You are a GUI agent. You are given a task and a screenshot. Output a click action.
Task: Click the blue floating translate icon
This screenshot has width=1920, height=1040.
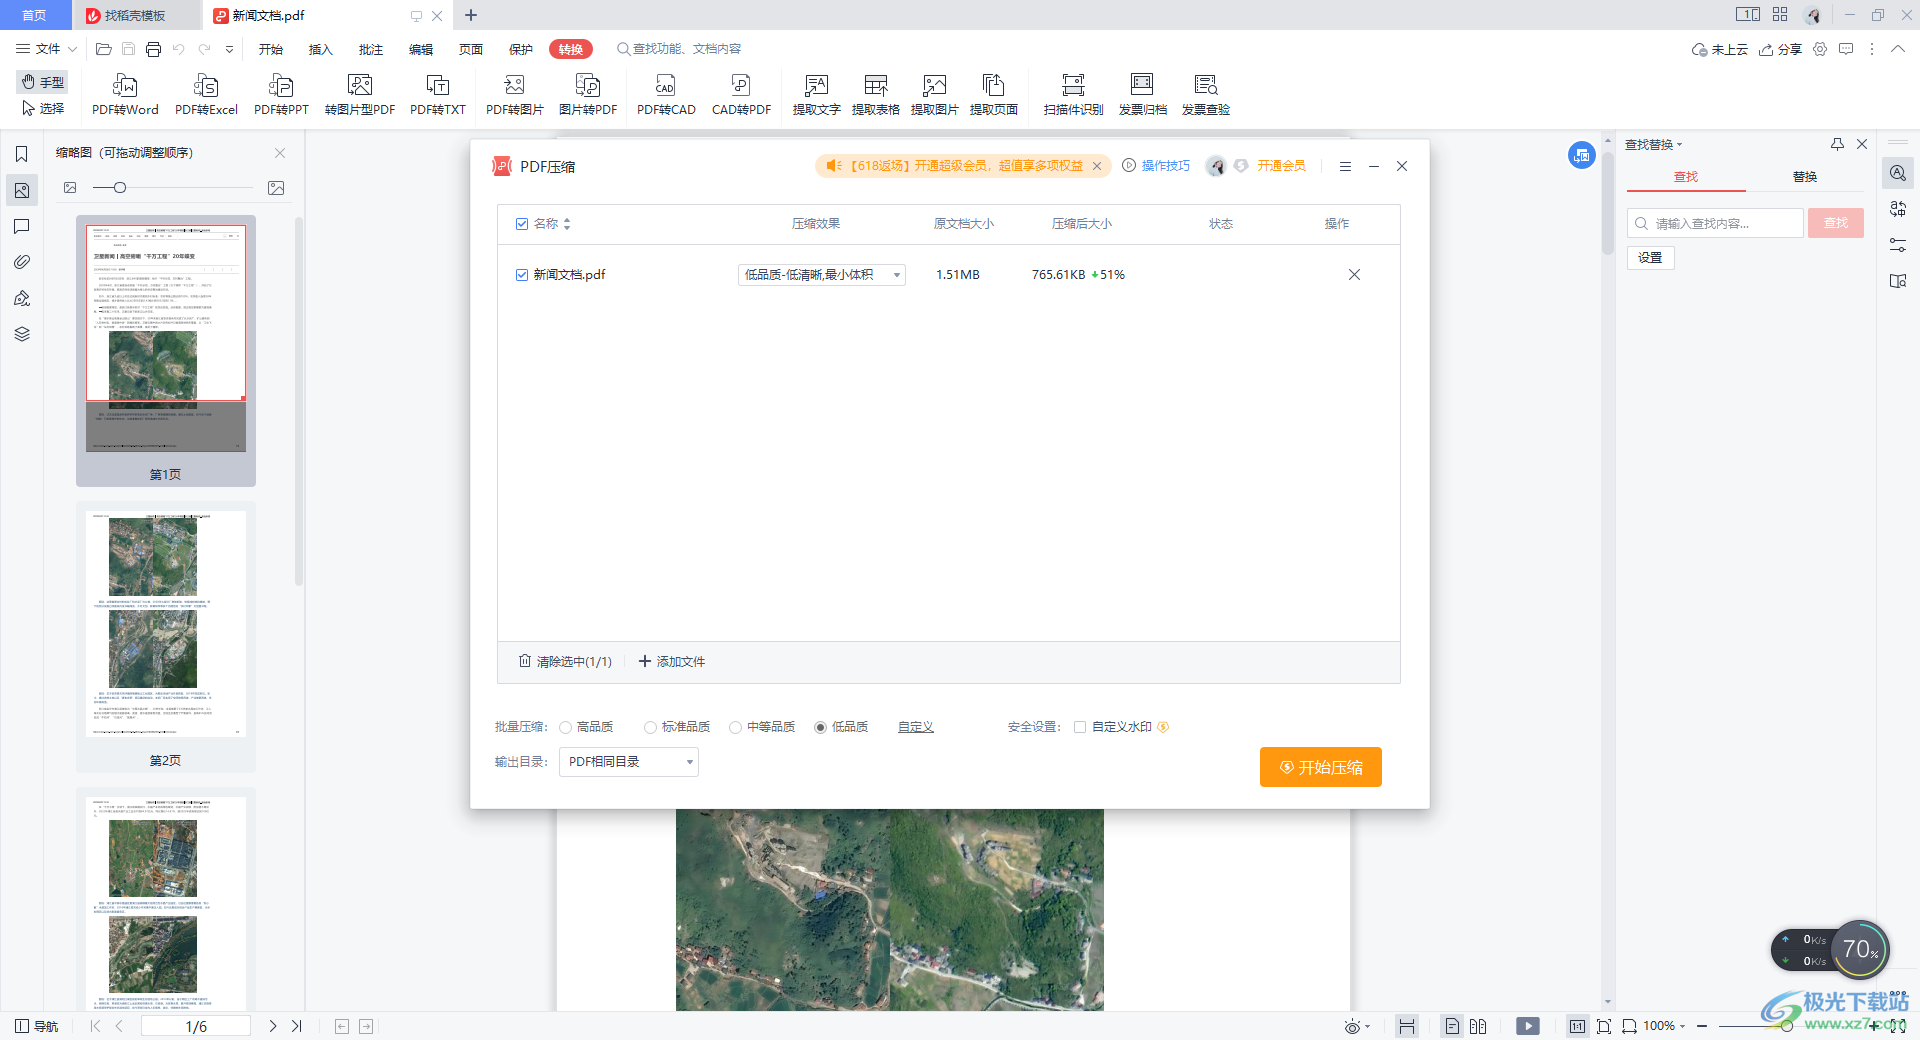1581,155
